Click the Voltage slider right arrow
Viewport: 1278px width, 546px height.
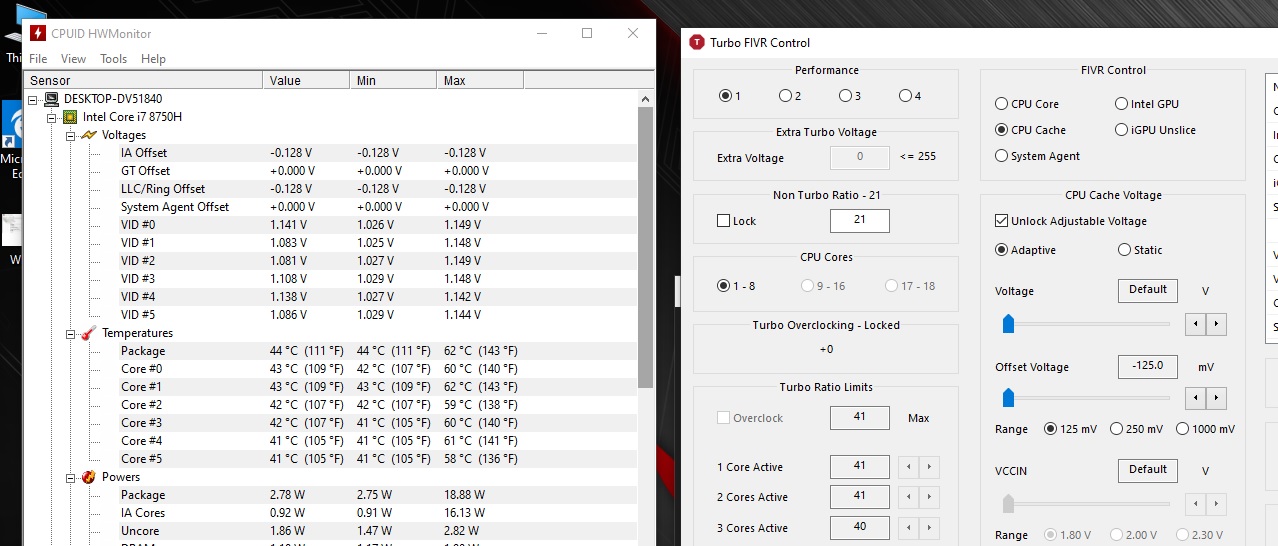[1216, 324]
